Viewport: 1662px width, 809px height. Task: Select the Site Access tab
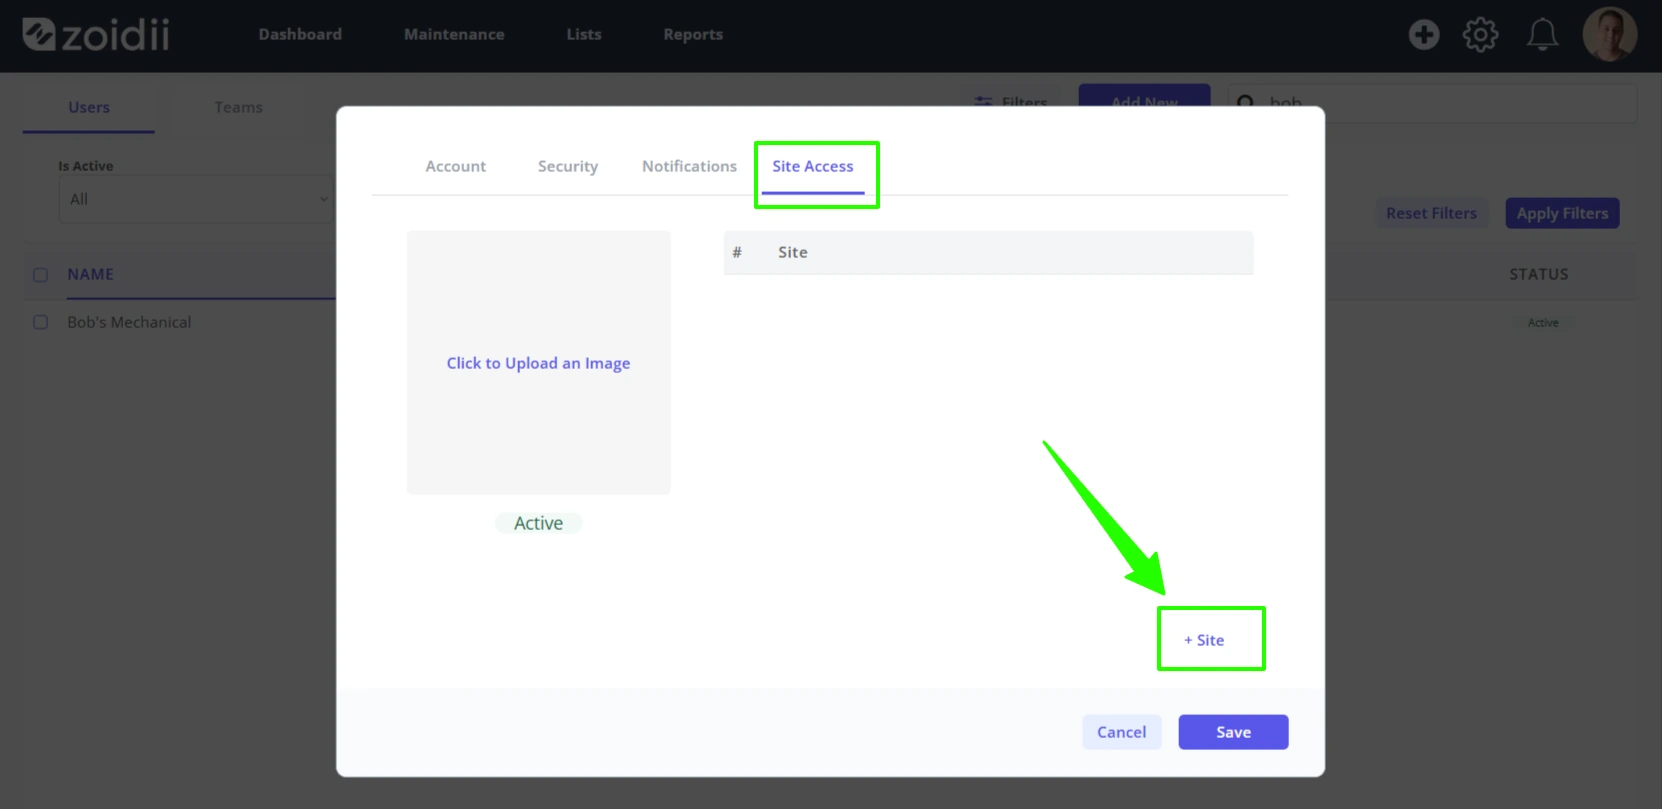tap(813, 166)
